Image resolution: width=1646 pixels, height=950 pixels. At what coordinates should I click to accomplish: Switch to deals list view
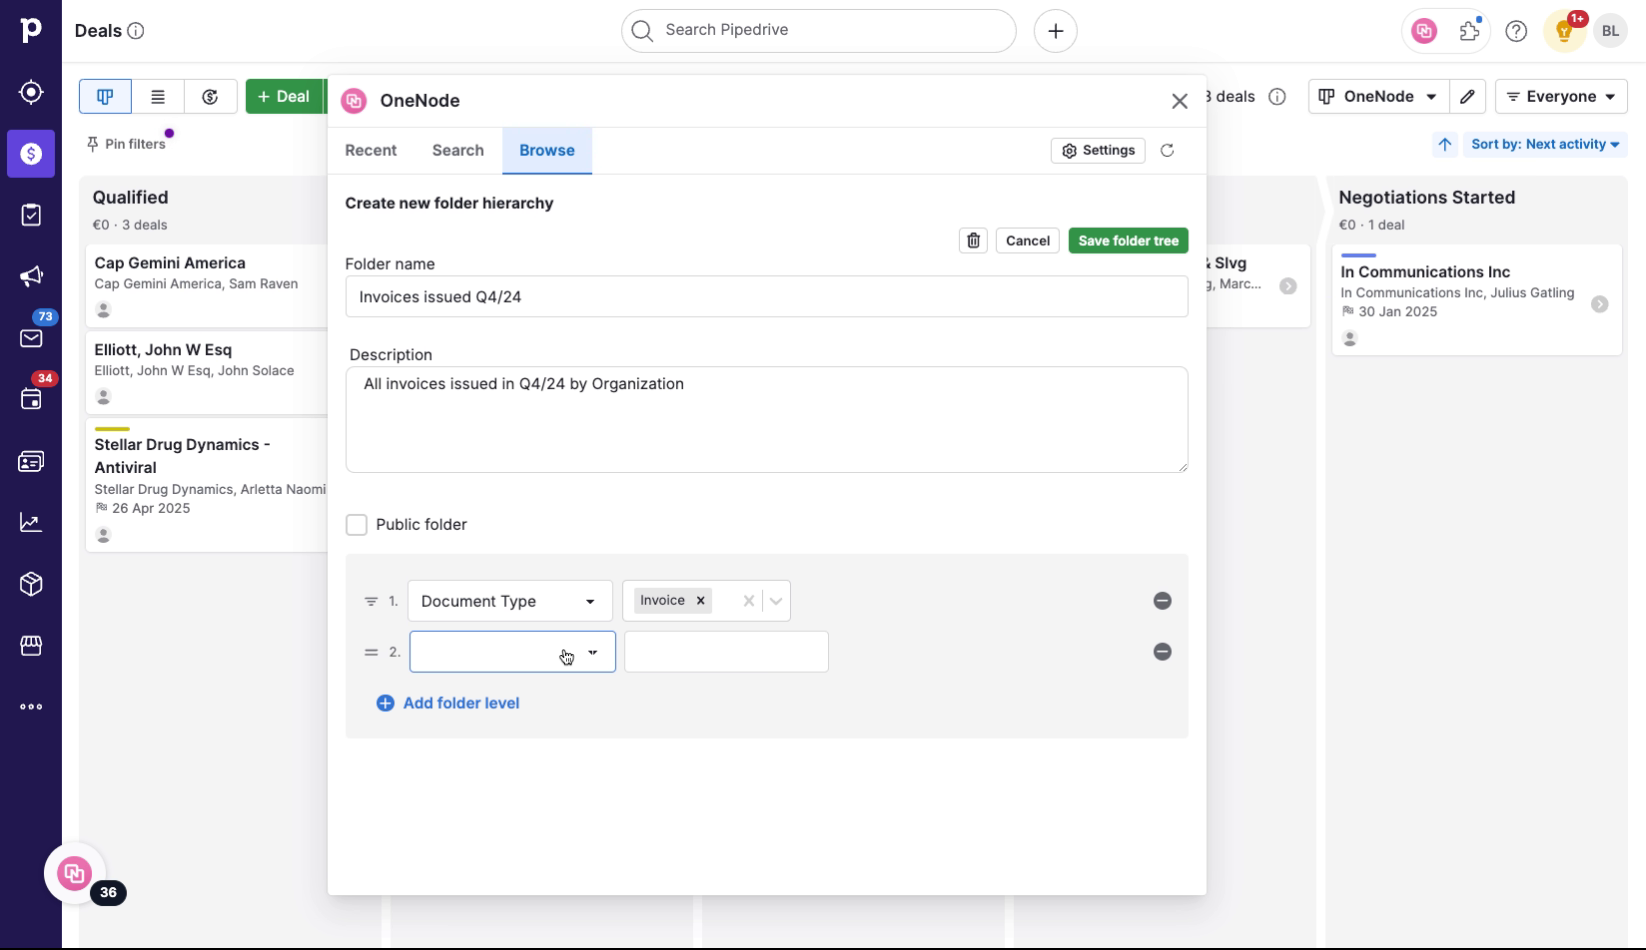point(158,97)
